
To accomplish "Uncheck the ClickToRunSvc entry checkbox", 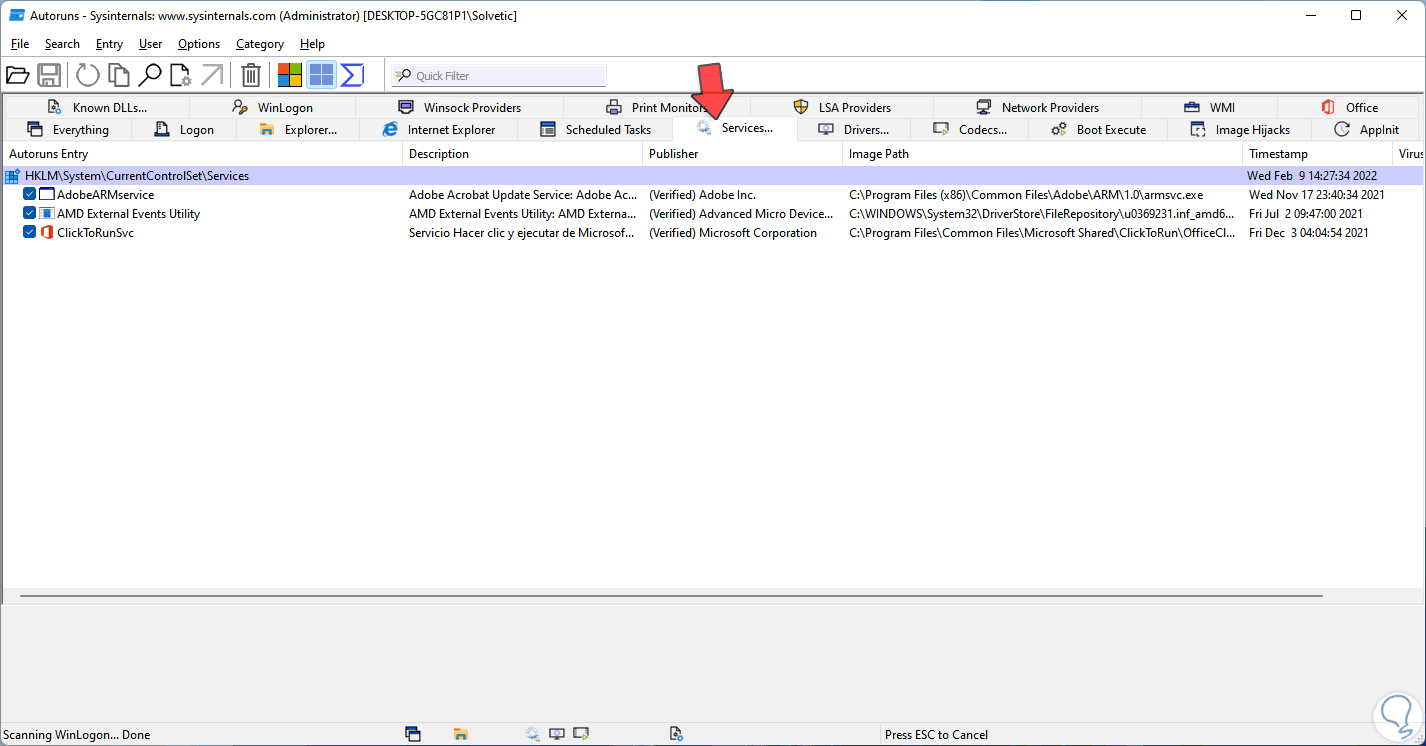I will [30, 233].
